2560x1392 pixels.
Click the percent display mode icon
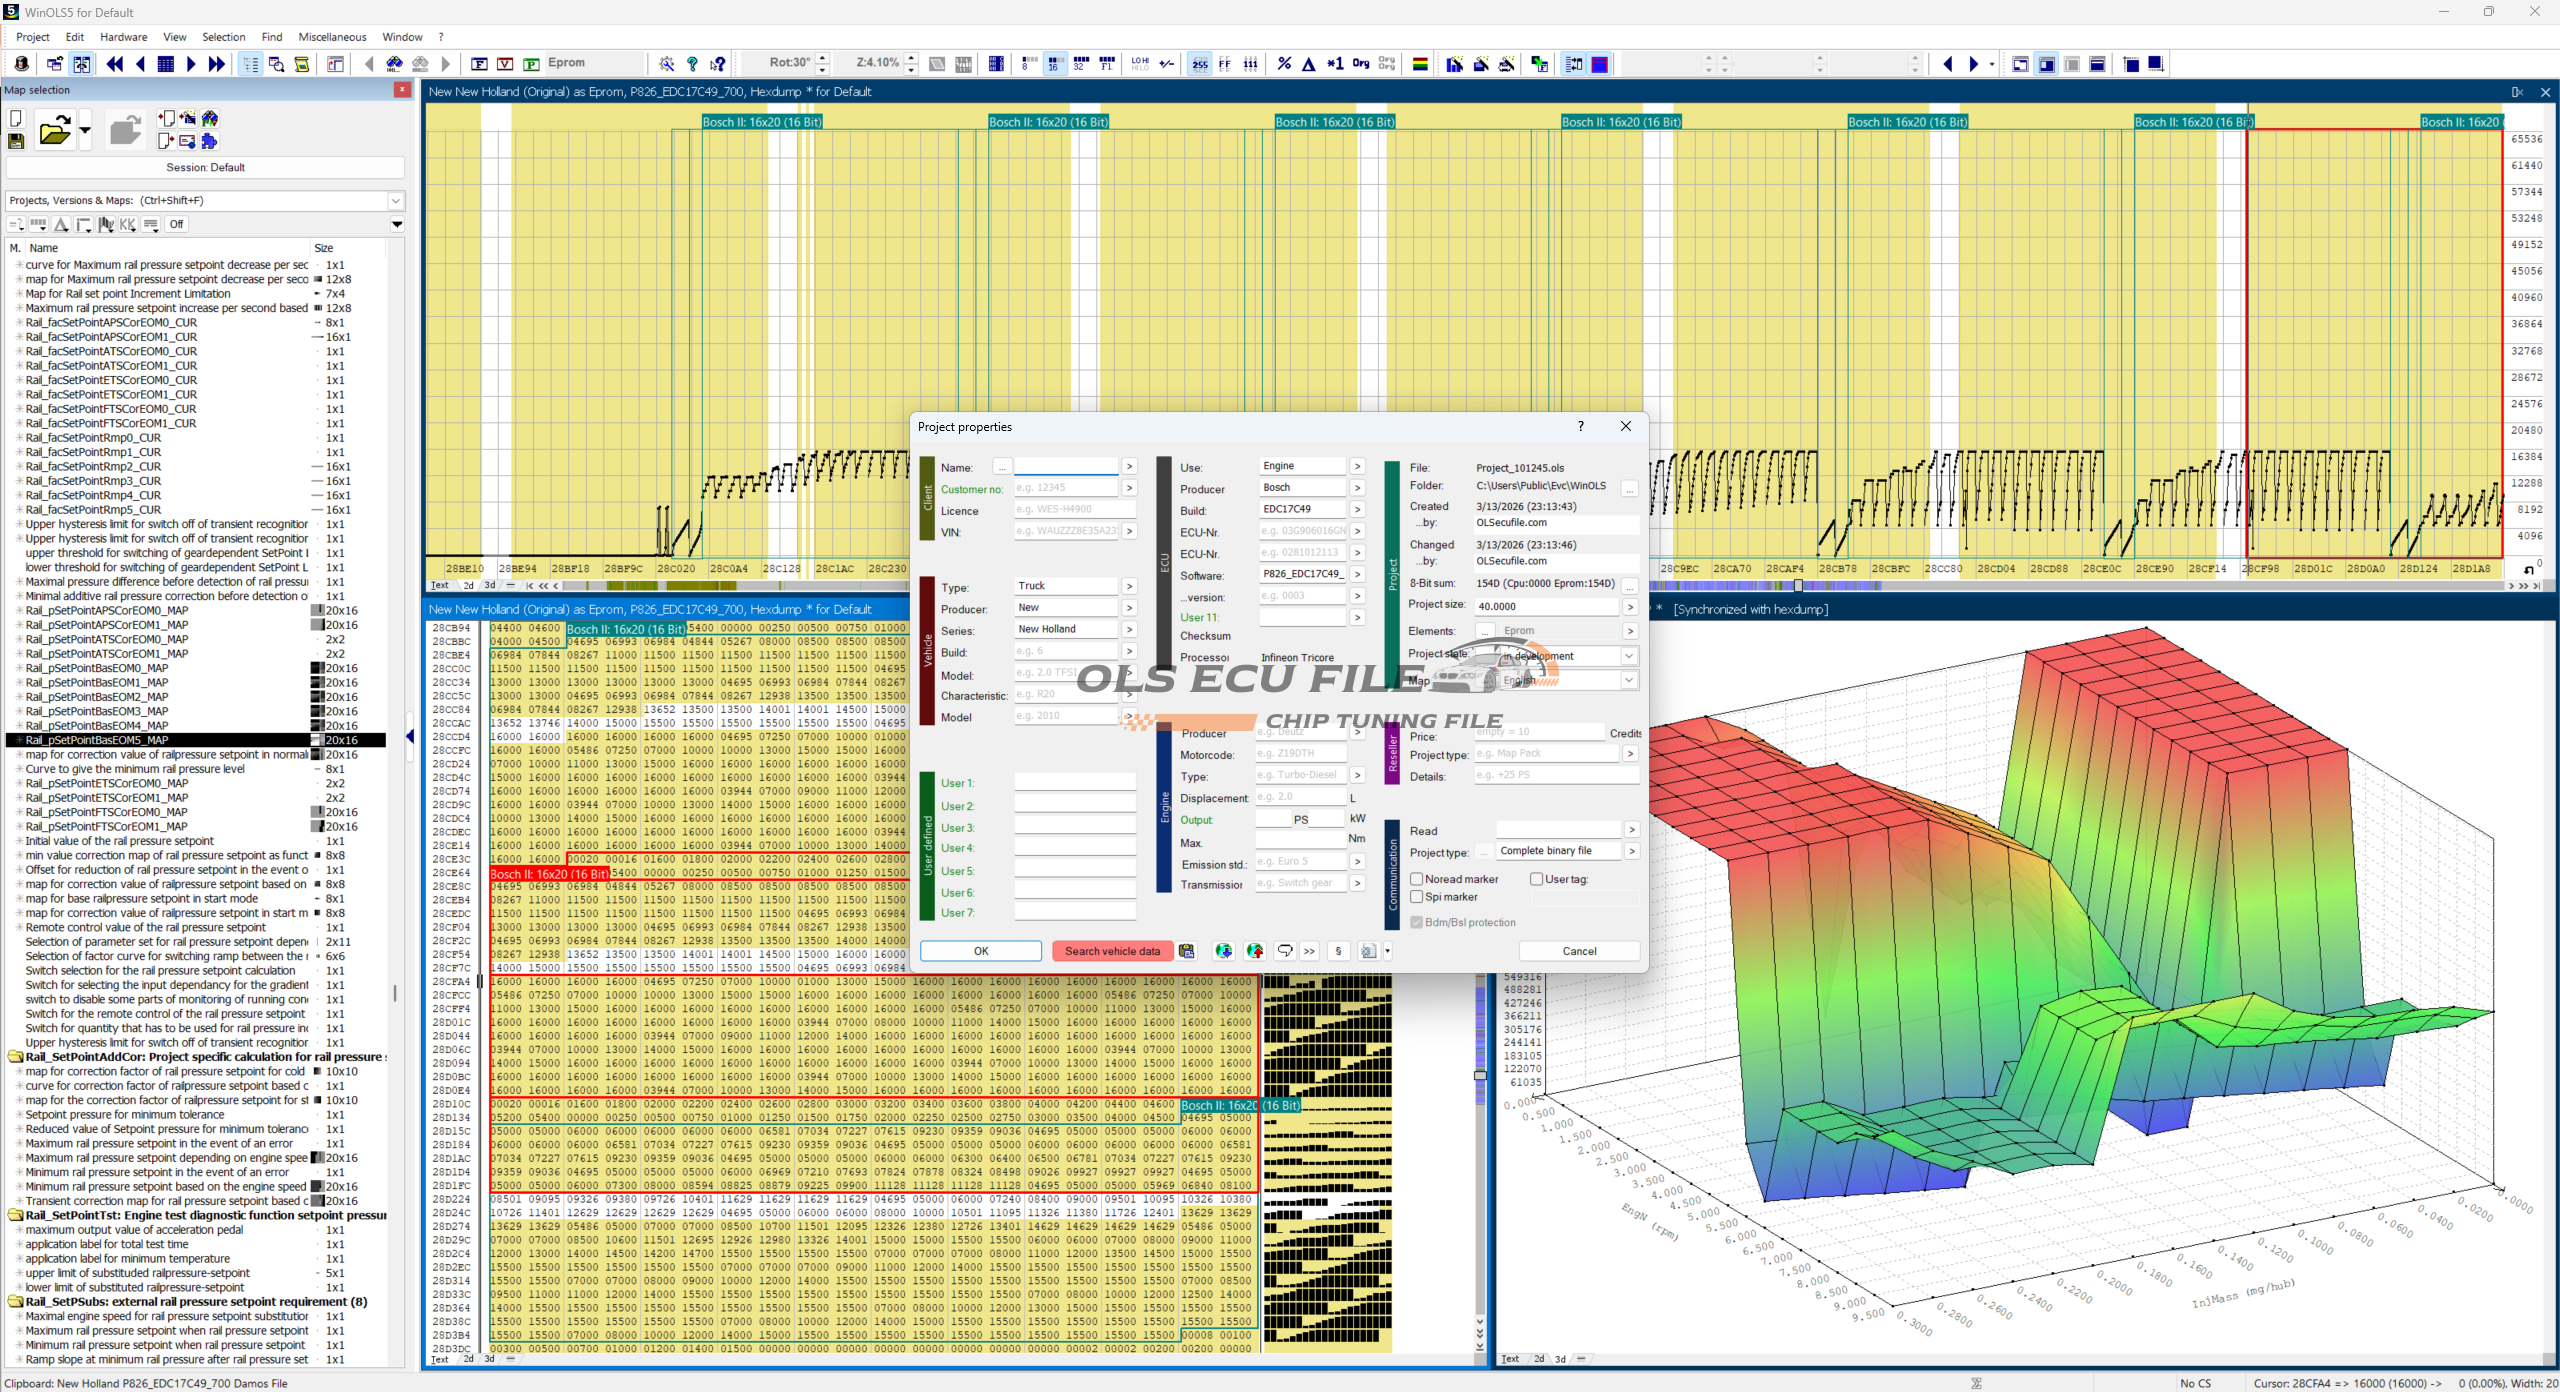click(x=1284, y=64)
